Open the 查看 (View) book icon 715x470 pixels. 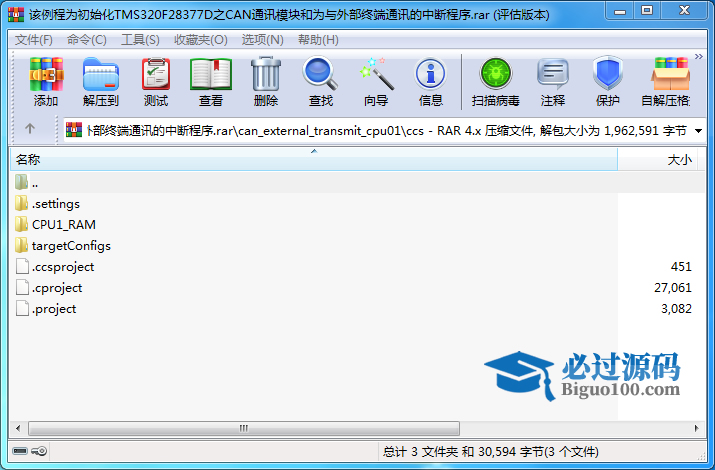(211, 82)
